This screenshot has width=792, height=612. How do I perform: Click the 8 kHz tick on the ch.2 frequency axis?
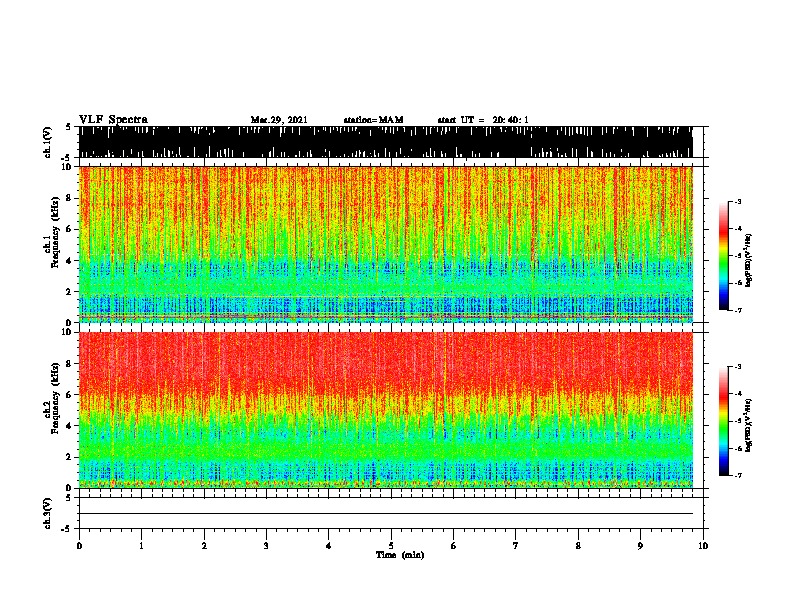tap(70, 364)
